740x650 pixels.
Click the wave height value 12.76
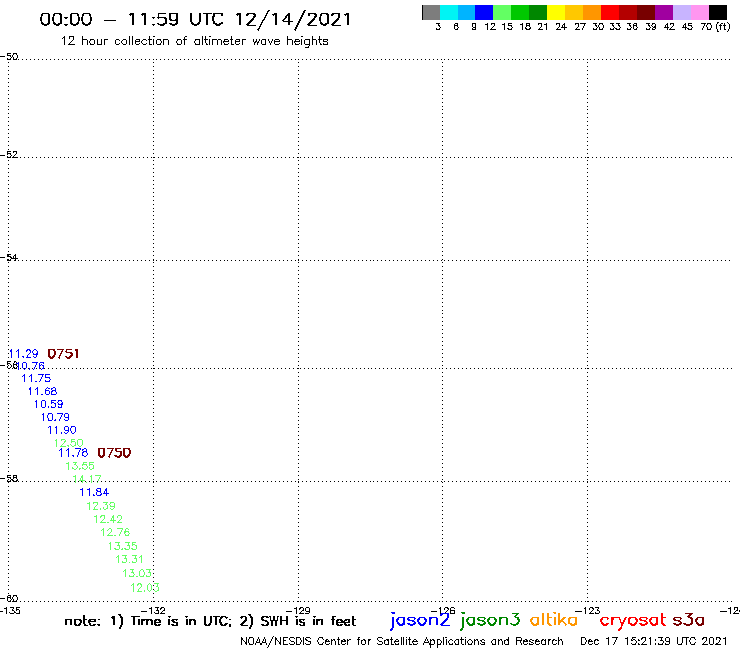click(x=115, y=532)
